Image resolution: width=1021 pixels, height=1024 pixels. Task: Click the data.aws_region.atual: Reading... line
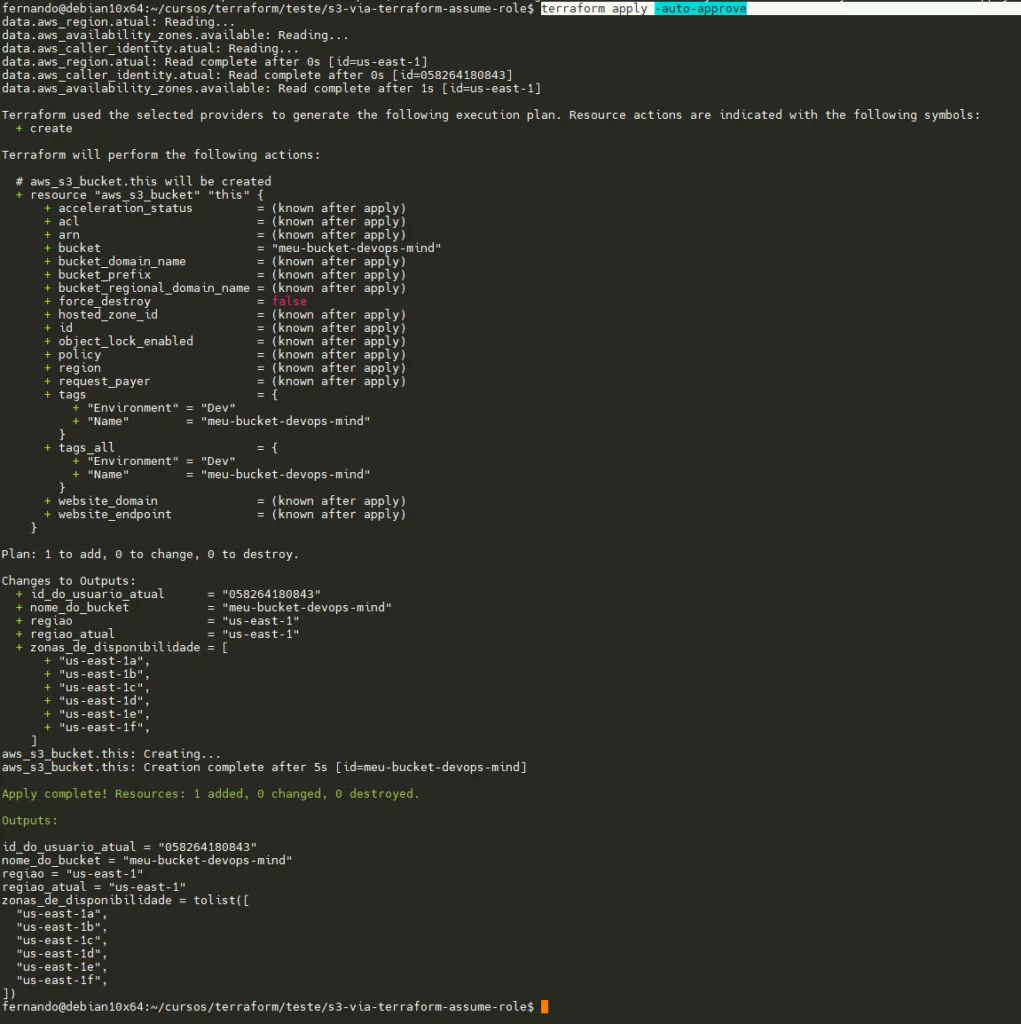click(118, 21)
